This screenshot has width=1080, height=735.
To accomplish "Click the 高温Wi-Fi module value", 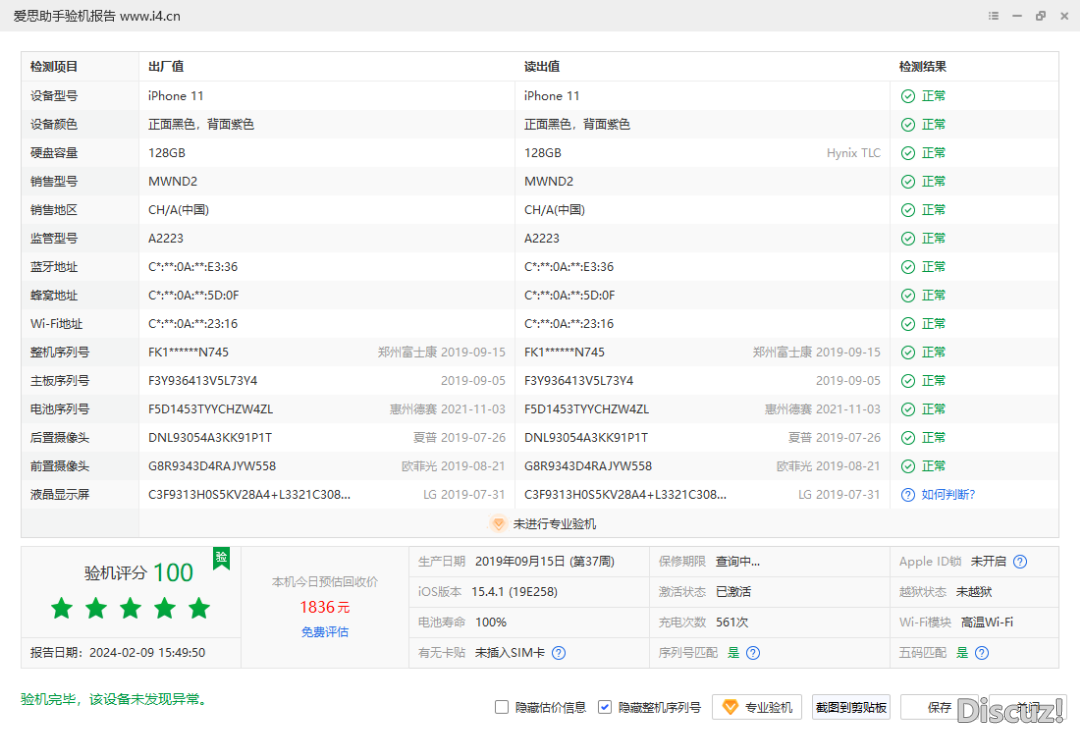I will coord(987,622).
